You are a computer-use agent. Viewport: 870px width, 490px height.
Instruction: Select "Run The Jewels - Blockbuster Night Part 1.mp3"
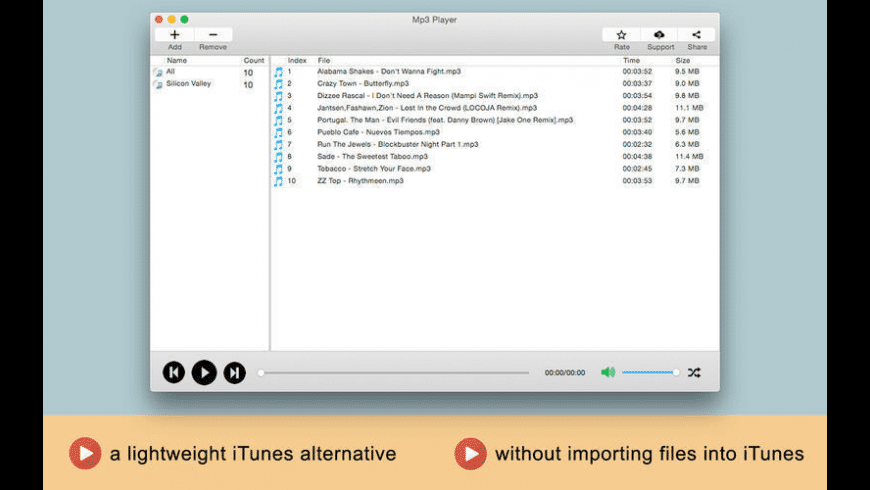point(397,144)
